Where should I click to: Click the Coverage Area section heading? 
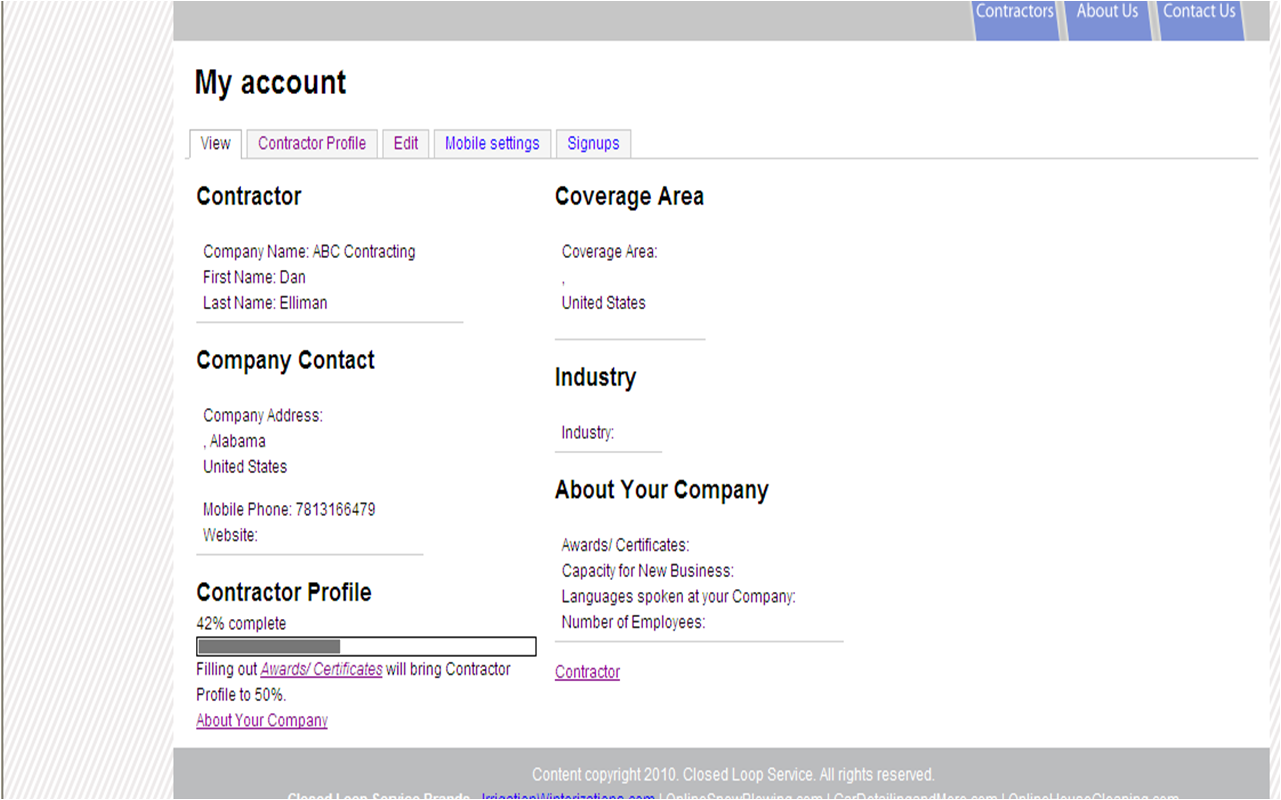pos(629,196)
